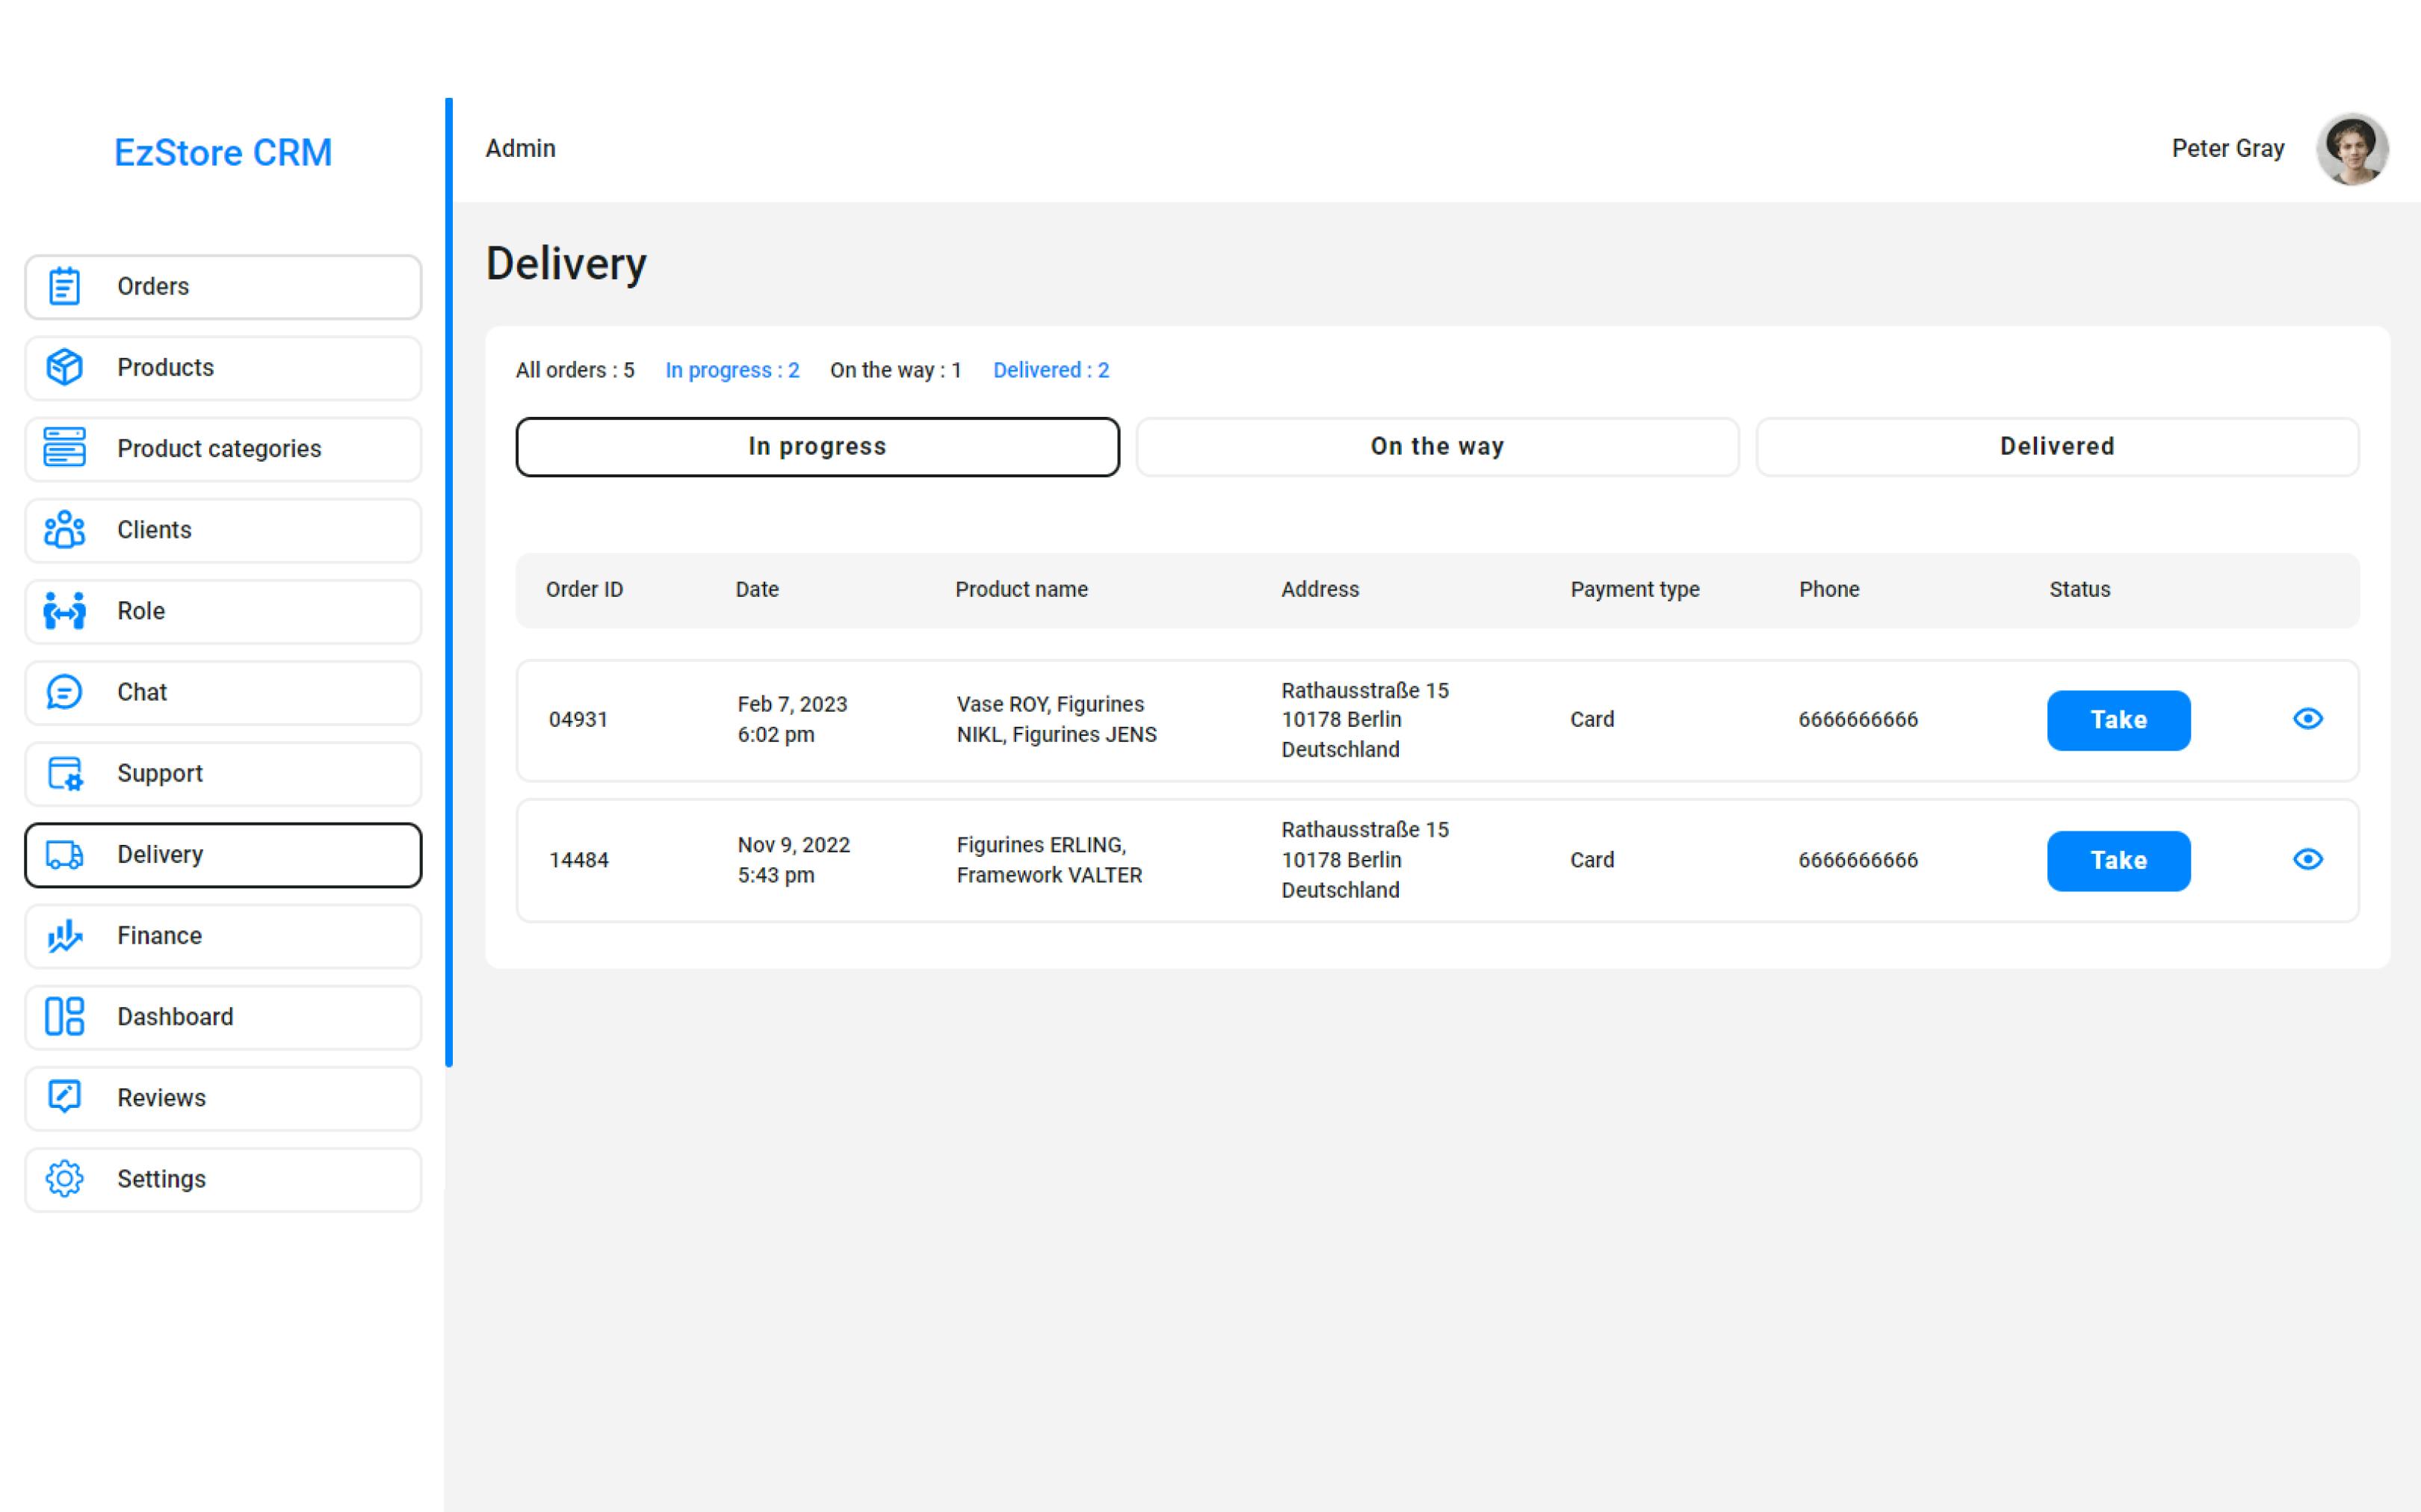Click the Finance chart icon
Image resolution: width=2421 pixels, height=1512 pixels.
click(64, 936)
